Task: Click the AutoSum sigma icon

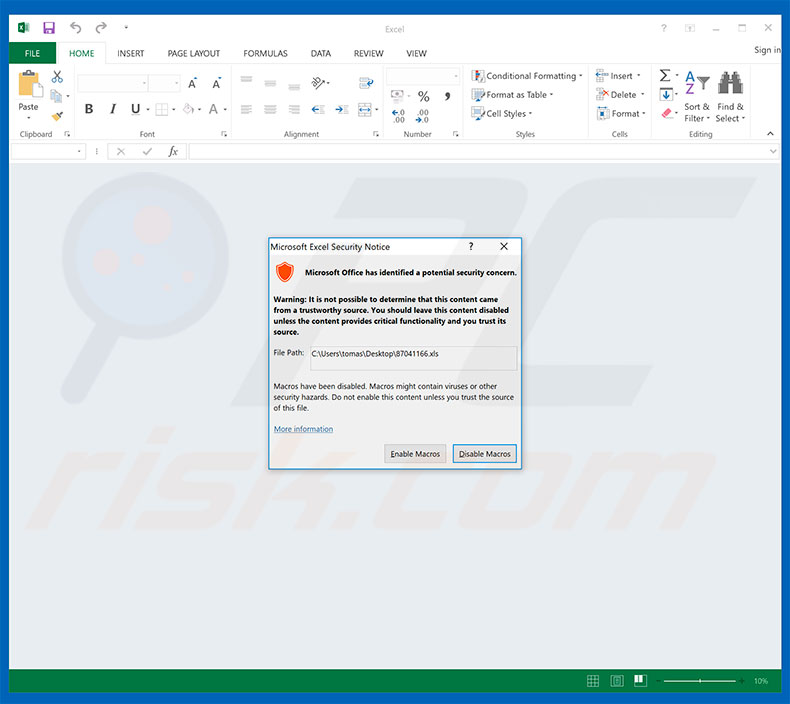Action: [x=665, y=76]
